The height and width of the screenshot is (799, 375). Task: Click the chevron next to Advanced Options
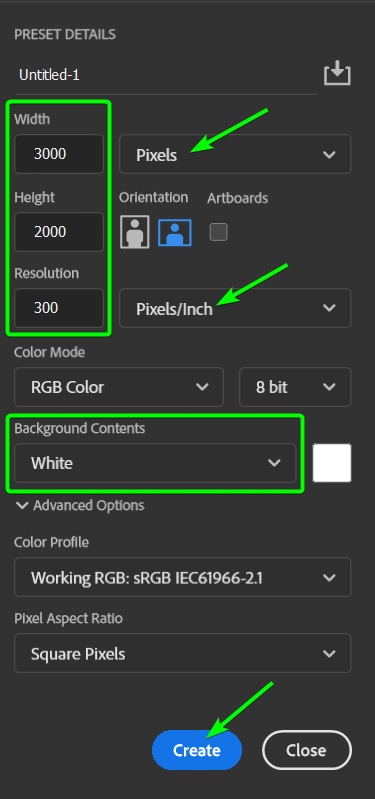22,505
